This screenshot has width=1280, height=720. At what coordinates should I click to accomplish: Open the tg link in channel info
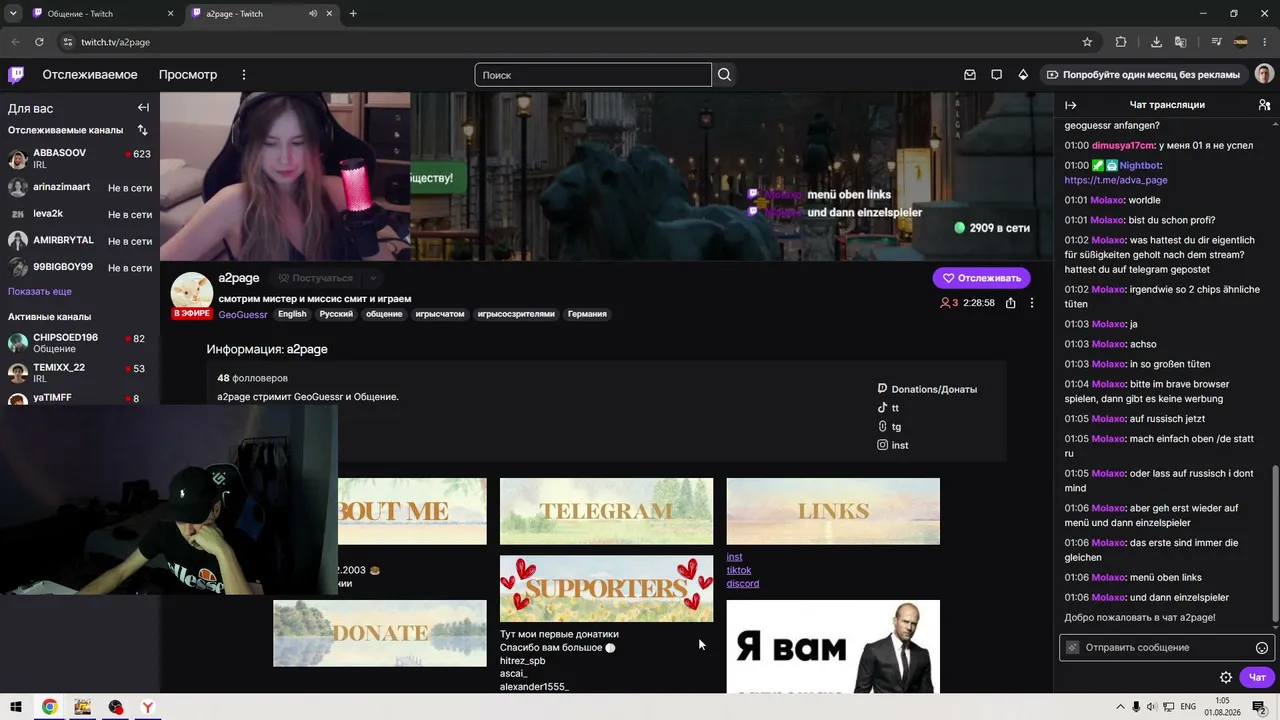coord(889,427)
